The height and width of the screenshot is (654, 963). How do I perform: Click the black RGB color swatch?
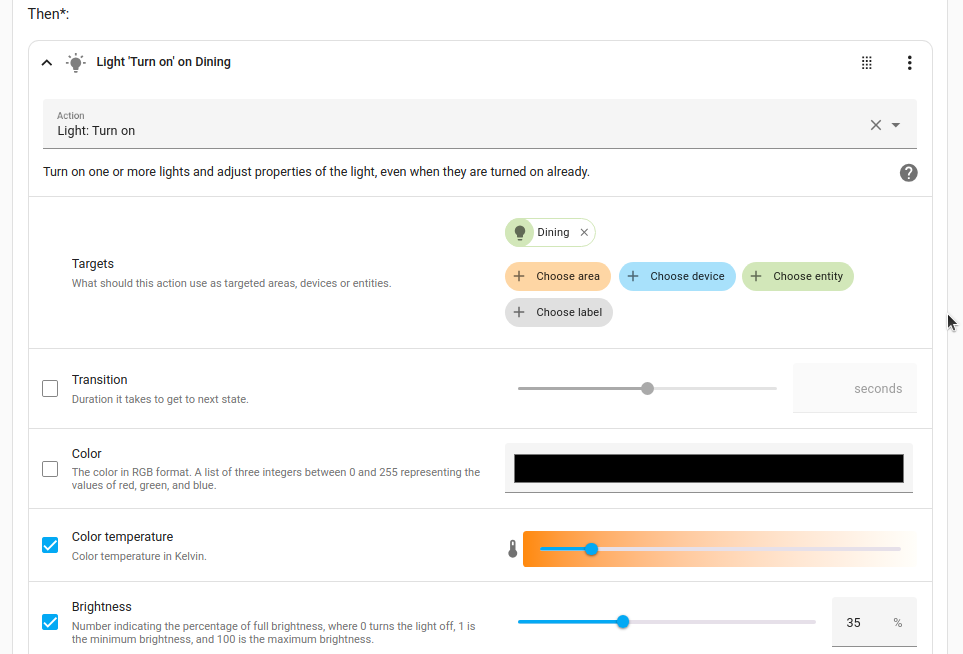(708, 467)
